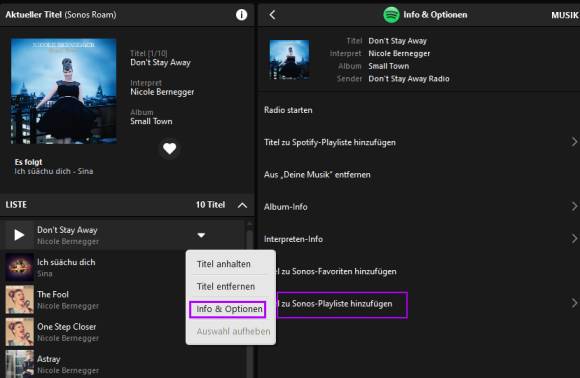Expand the Sonos-Playliste hinzufügen chevron
This screenshot has width=580, height=378.
coord(574,303)
